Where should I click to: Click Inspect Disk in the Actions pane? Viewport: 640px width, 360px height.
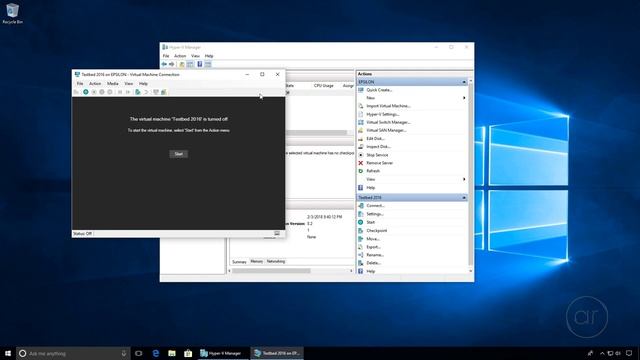tap(378, 147)
